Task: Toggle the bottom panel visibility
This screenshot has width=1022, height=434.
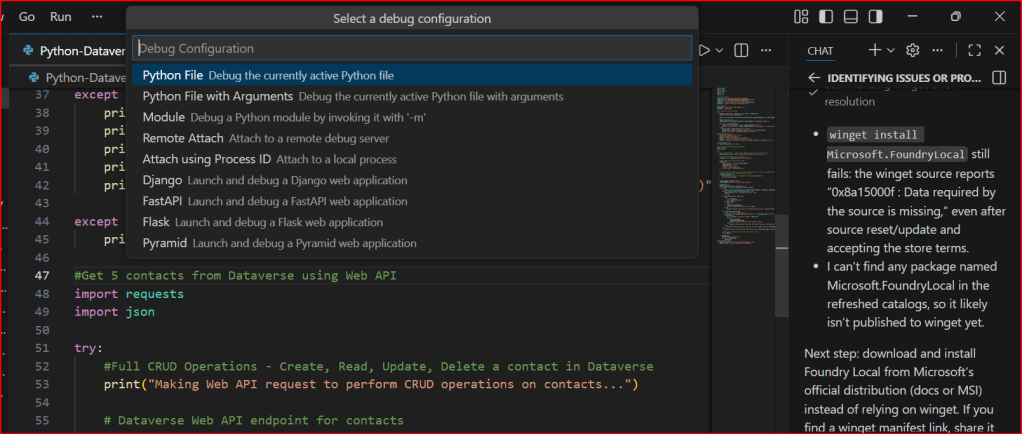Action: coord(850,17)
